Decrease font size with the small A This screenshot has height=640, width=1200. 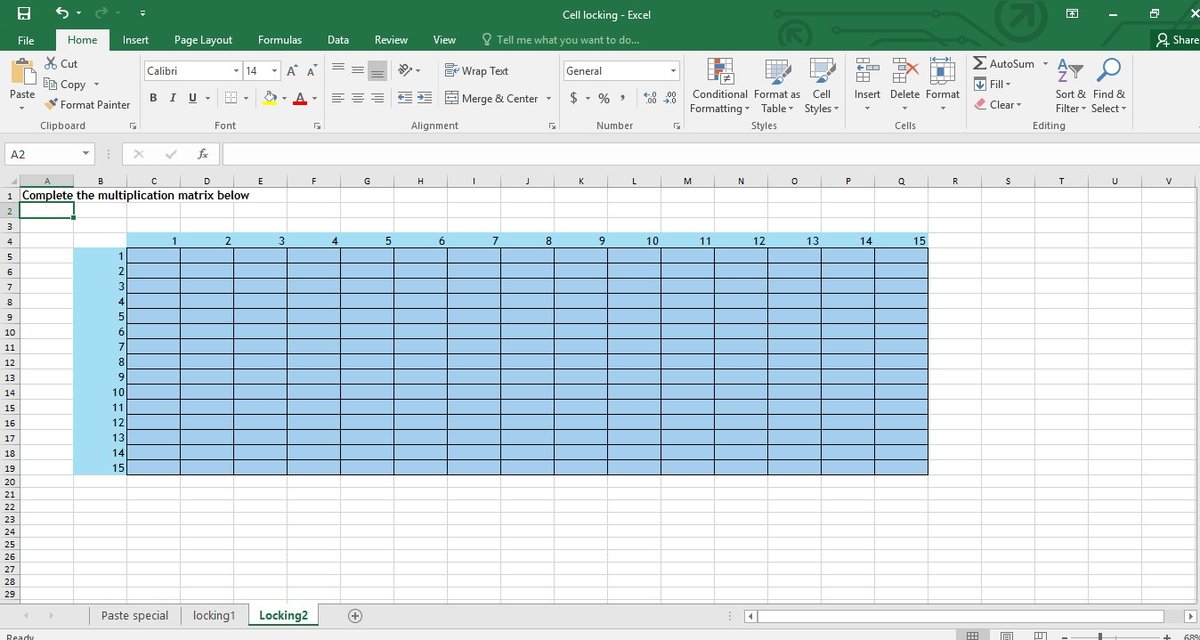point(311,71)
